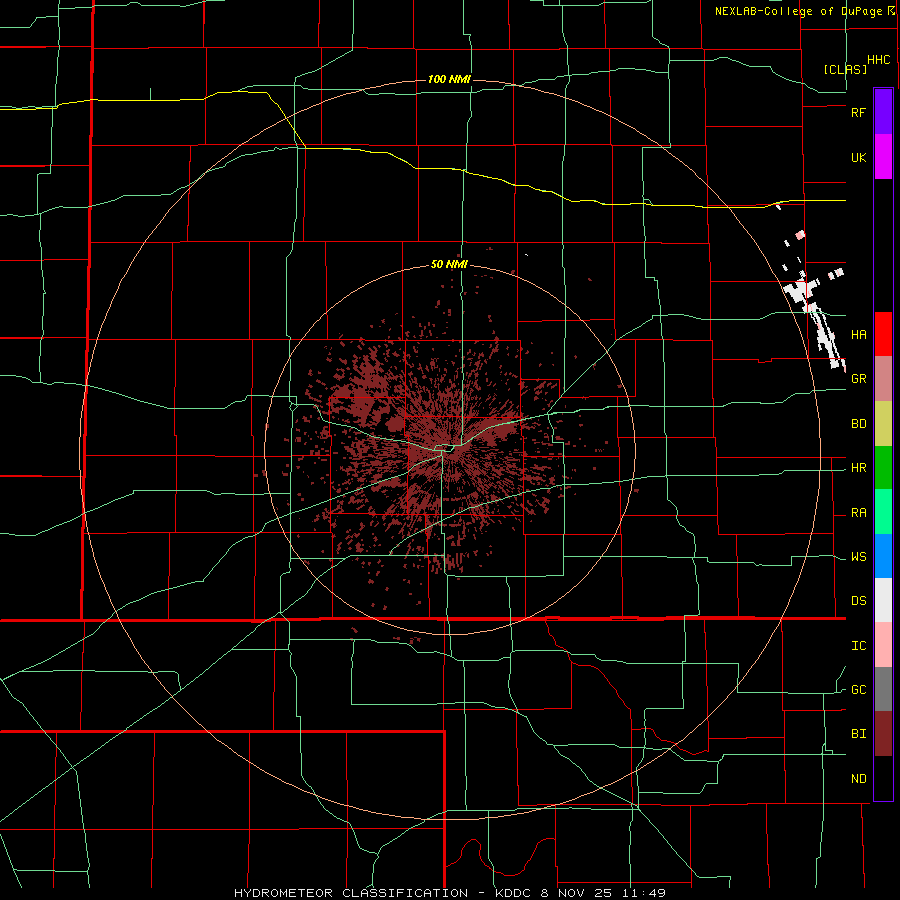
Task: Select the white DS legend swatch
Action: [883, 600]
